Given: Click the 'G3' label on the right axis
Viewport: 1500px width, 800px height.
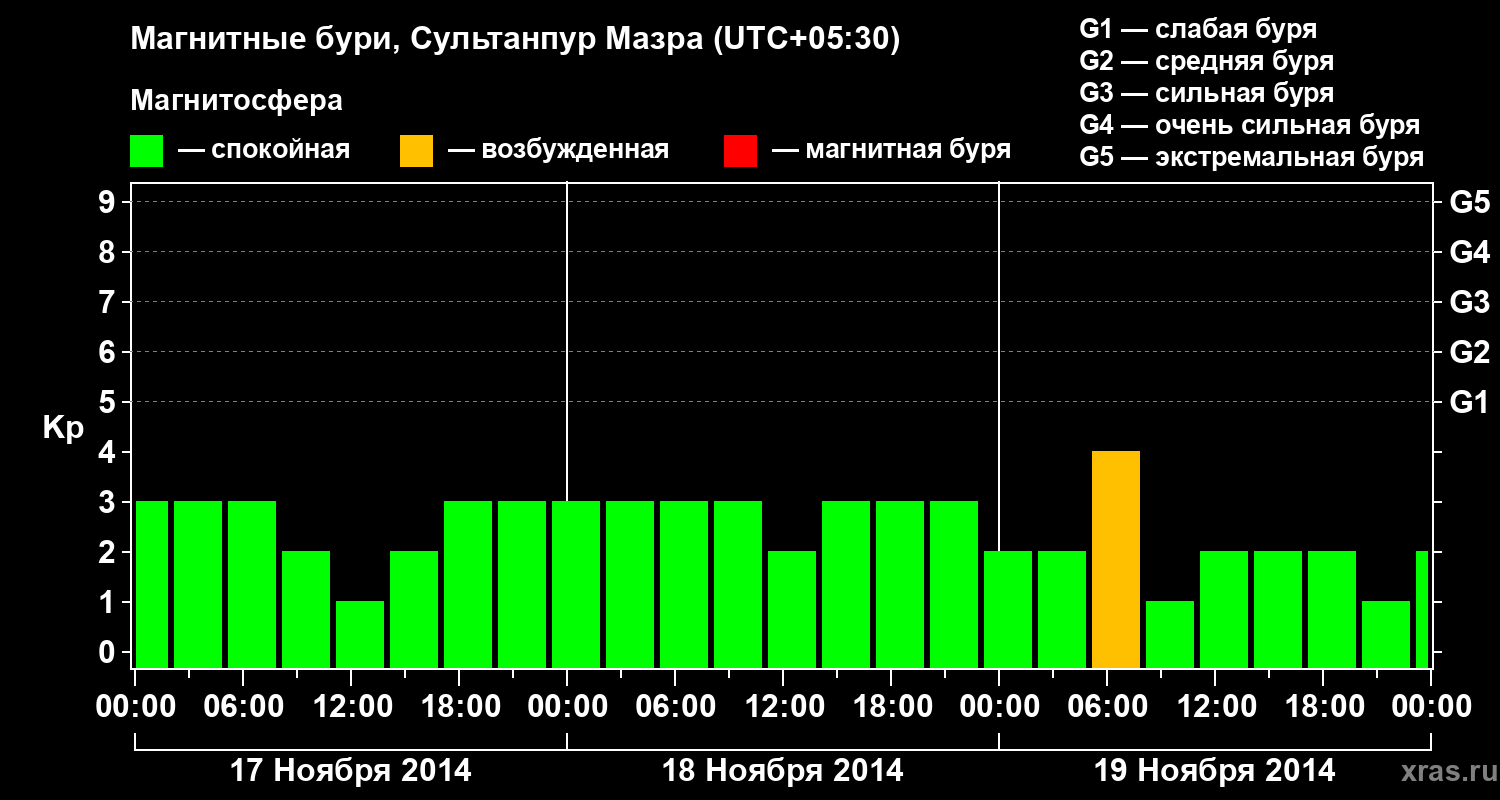Looking at the screenshot, I should click(x=1470, y=302).
